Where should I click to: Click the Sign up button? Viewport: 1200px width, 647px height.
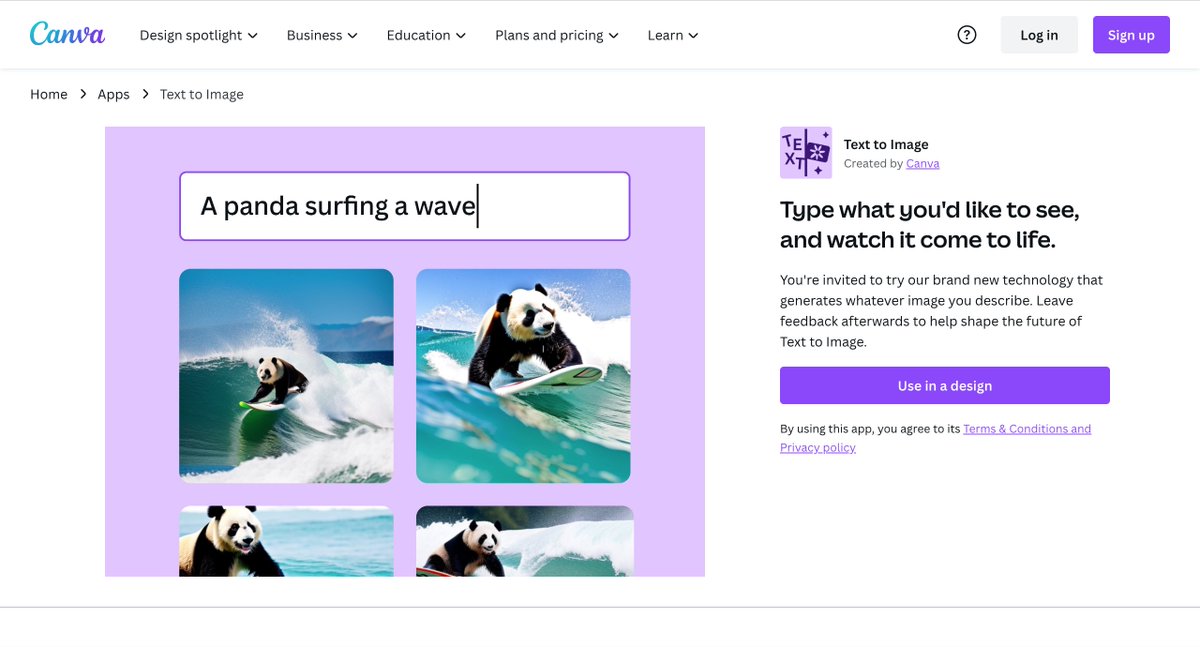coord(1131,35)
